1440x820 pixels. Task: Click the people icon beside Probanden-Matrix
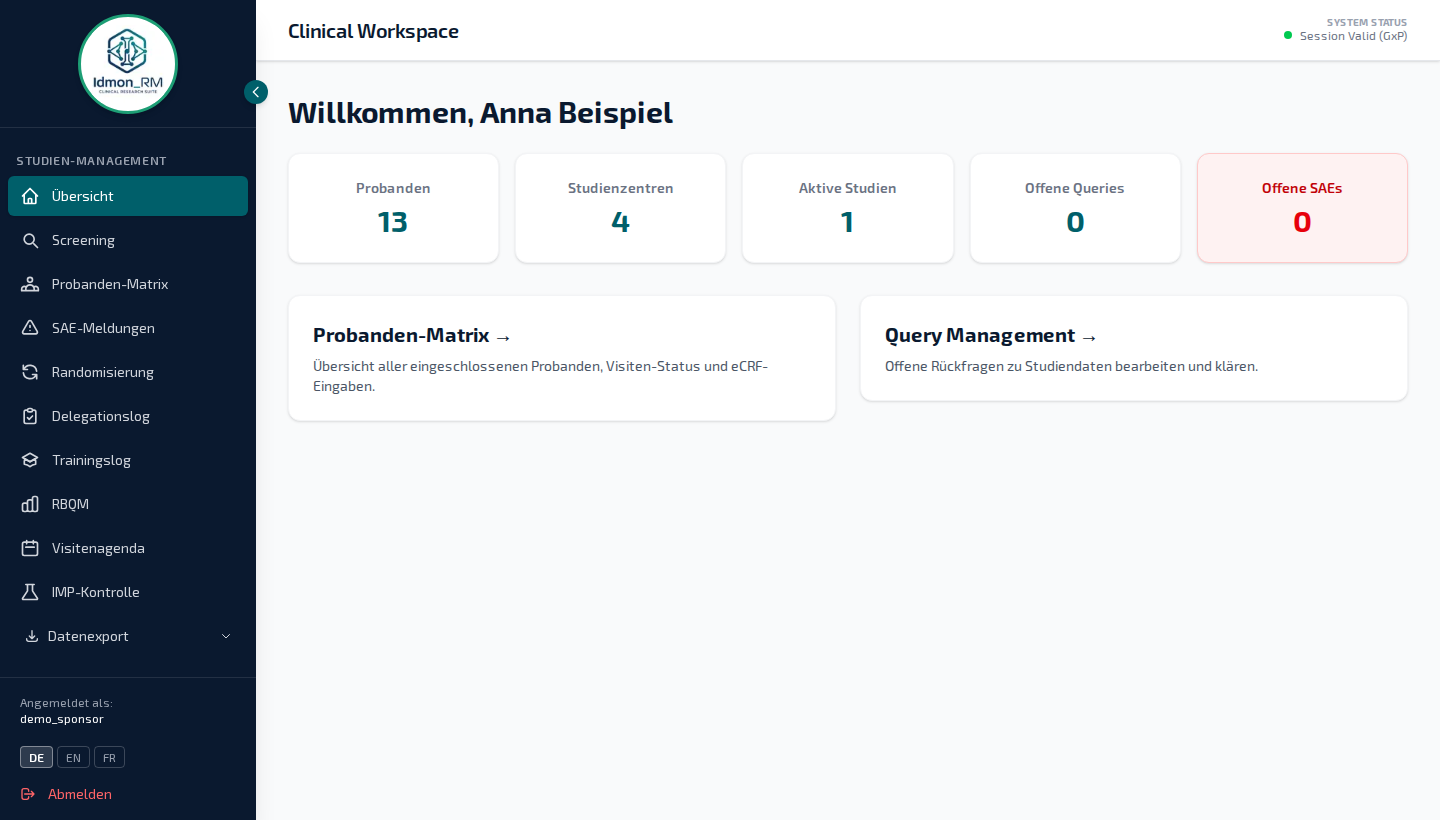click(x=30, y=284)
